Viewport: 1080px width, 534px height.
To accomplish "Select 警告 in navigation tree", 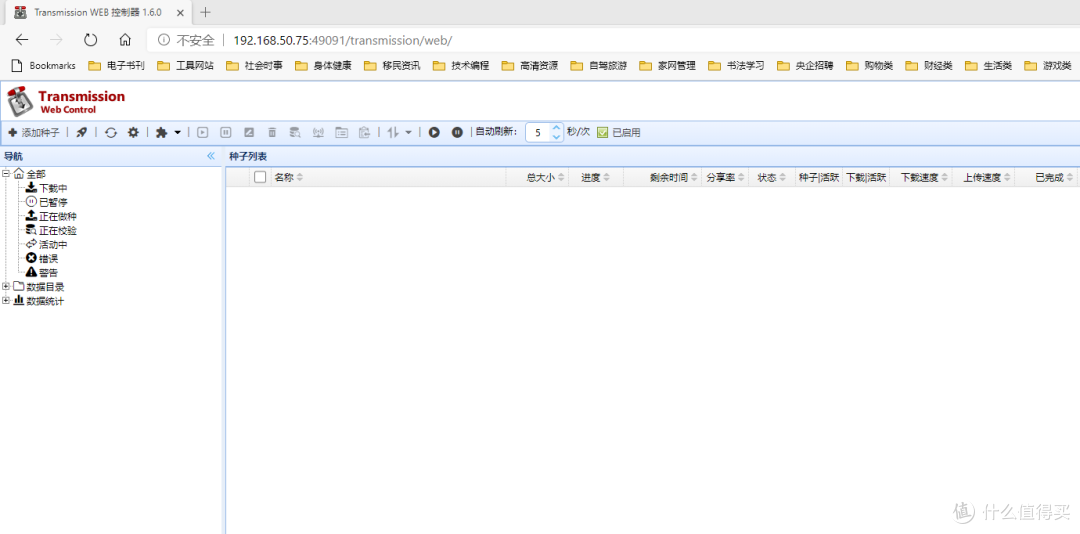I will click(x=48, y=273).
